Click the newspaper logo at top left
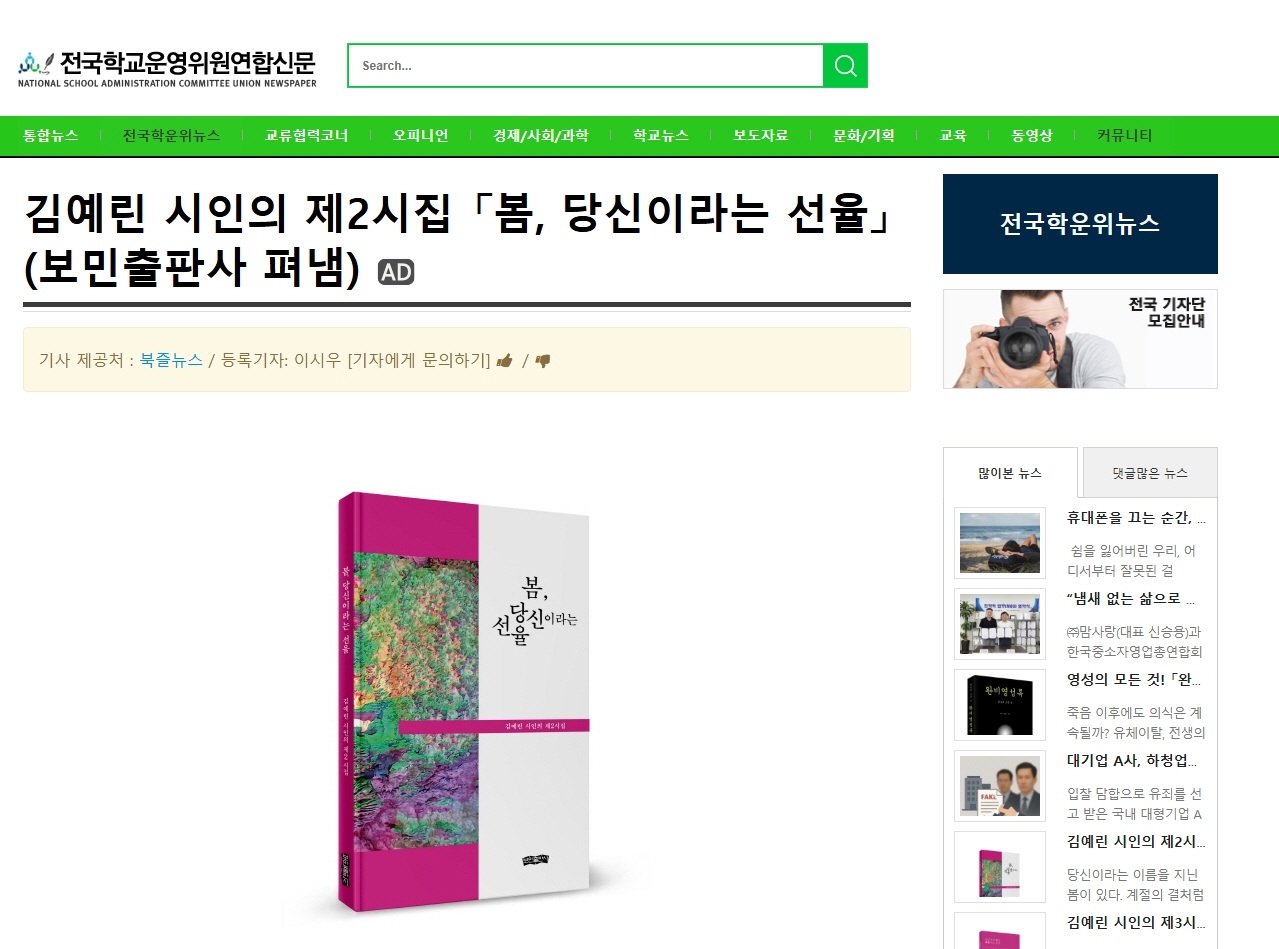 [167, 68]
